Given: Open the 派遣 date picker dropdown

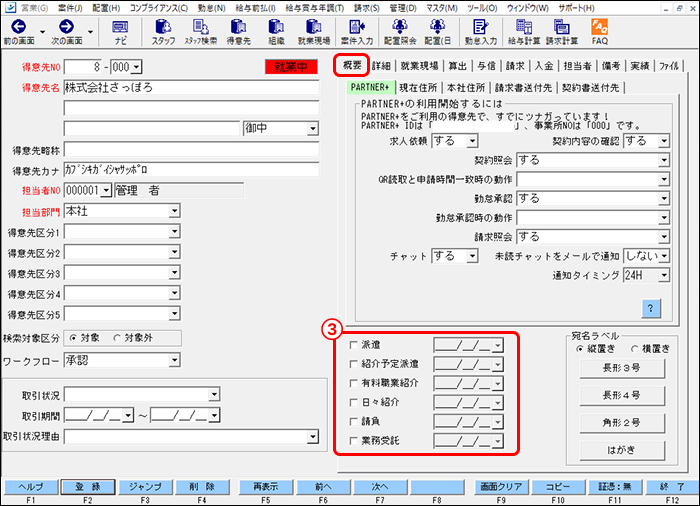Looking at the screenshot, I should [x=498, y=345].
